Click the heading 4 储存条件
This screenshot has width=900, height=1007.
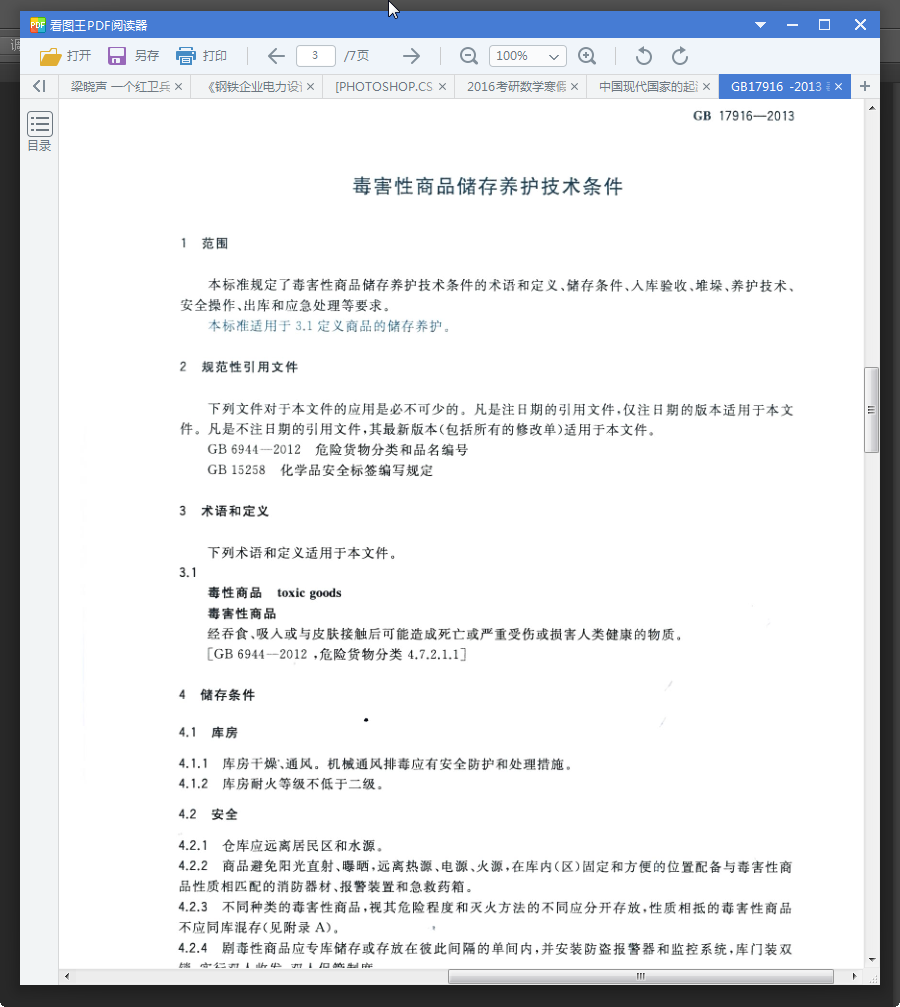point(216,695)
